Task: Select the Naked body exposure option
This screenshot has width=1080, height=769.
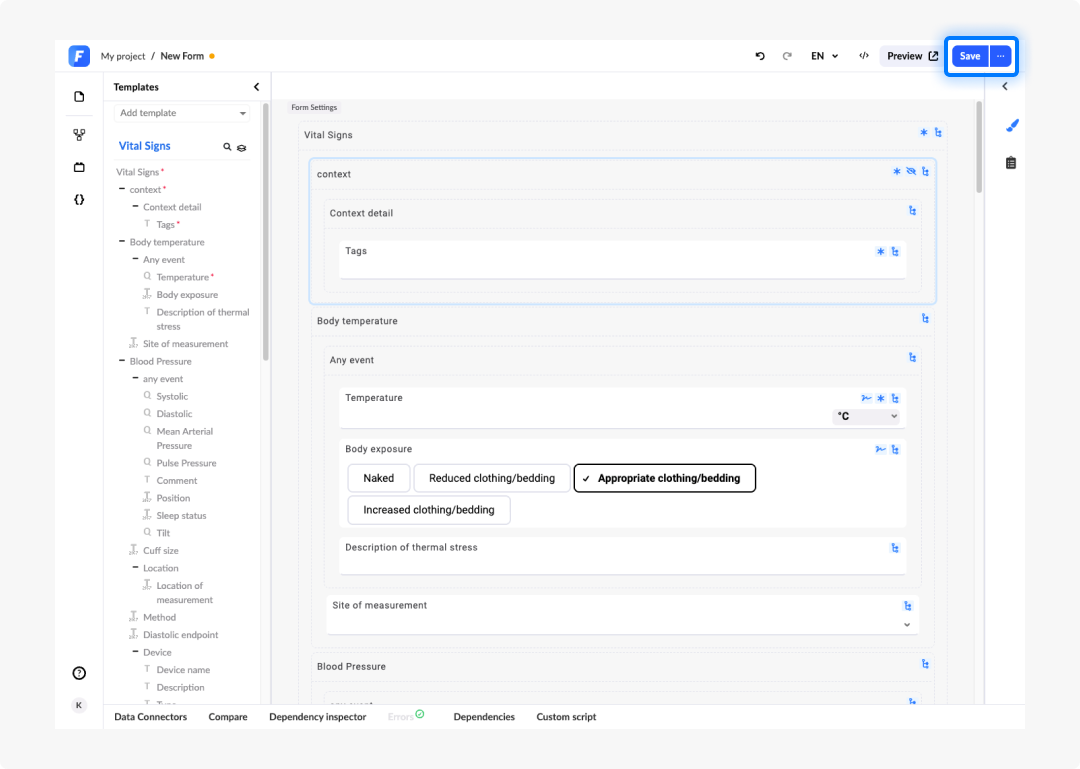Action: [x=379, y=478]
